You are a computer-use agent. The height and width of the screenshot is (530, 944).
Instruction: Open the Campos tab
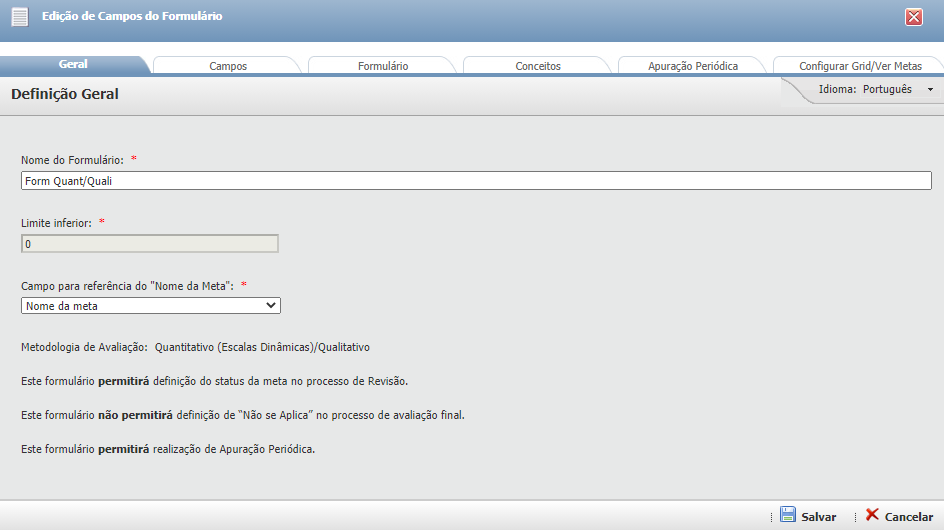[x=228, y=66]
